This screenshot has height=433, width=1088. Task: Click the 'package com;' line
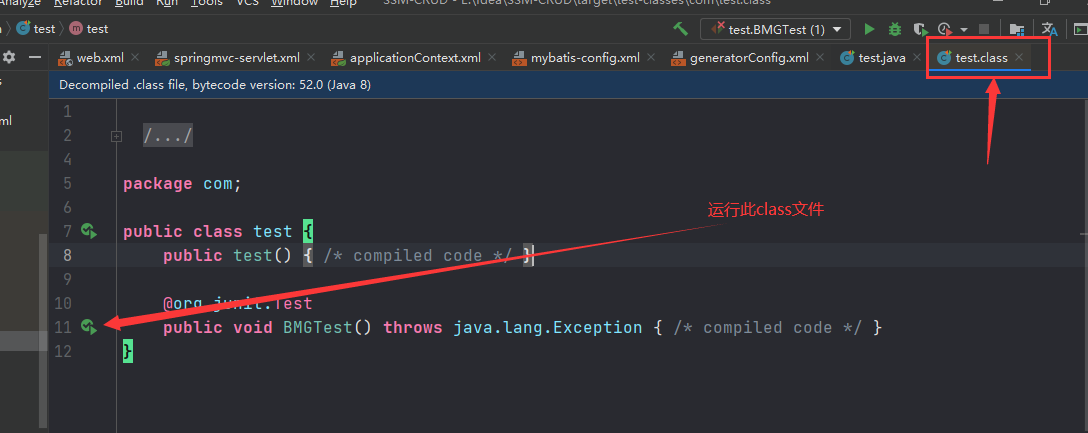(x=182, y=184)
